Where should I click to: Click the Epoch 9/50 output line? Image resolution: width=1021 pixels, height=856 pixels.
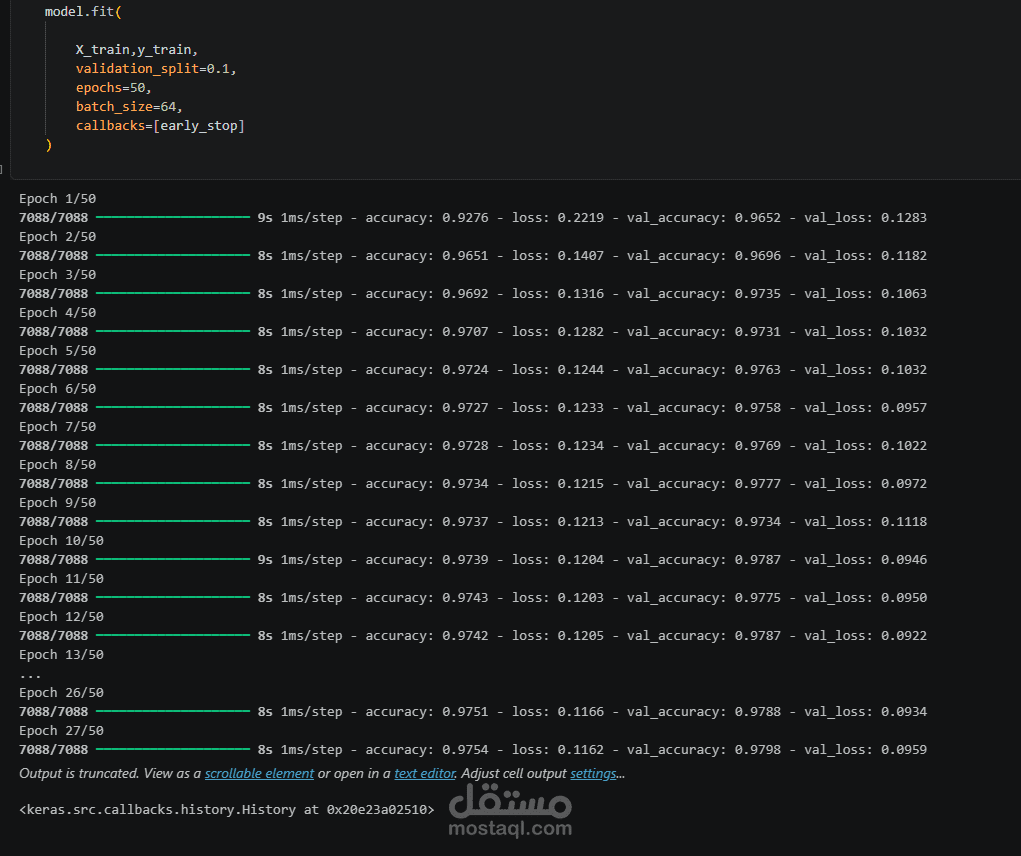(57, 503)
